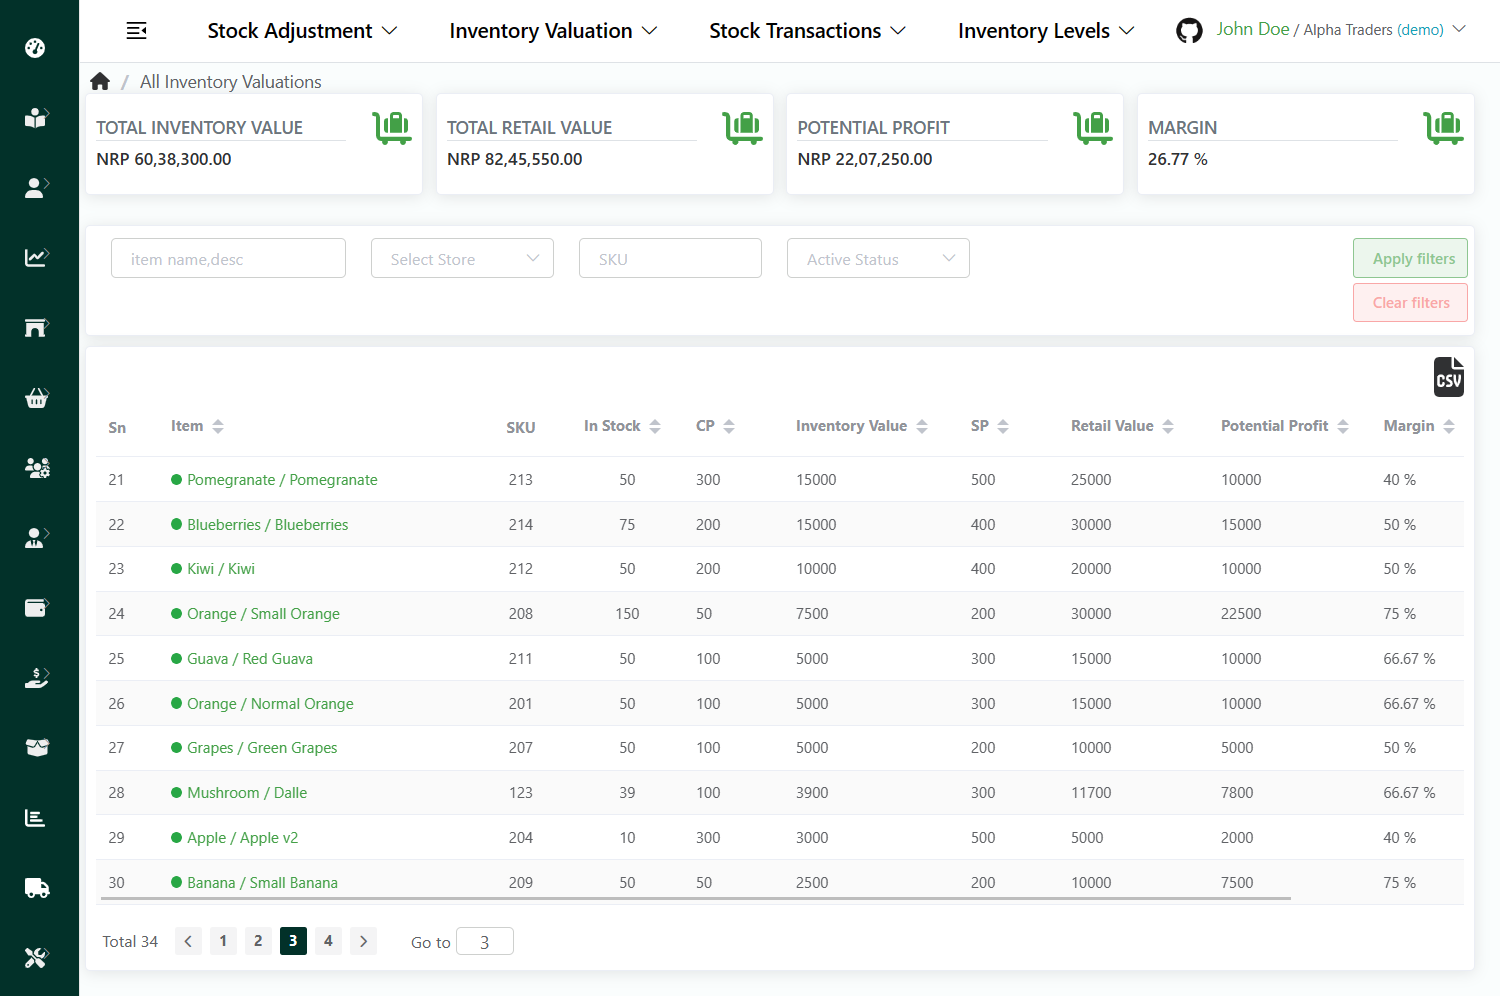Open Orange / Small Orange item link

tap(263, 614)
